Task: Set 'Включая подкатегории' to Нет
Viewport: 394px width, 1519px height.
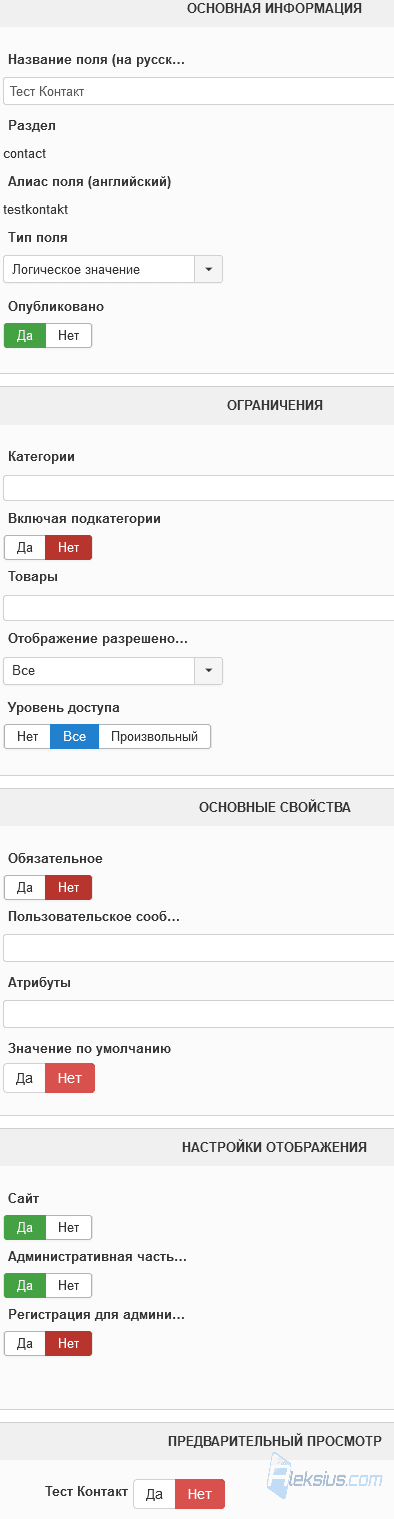Action: point(69,547)
